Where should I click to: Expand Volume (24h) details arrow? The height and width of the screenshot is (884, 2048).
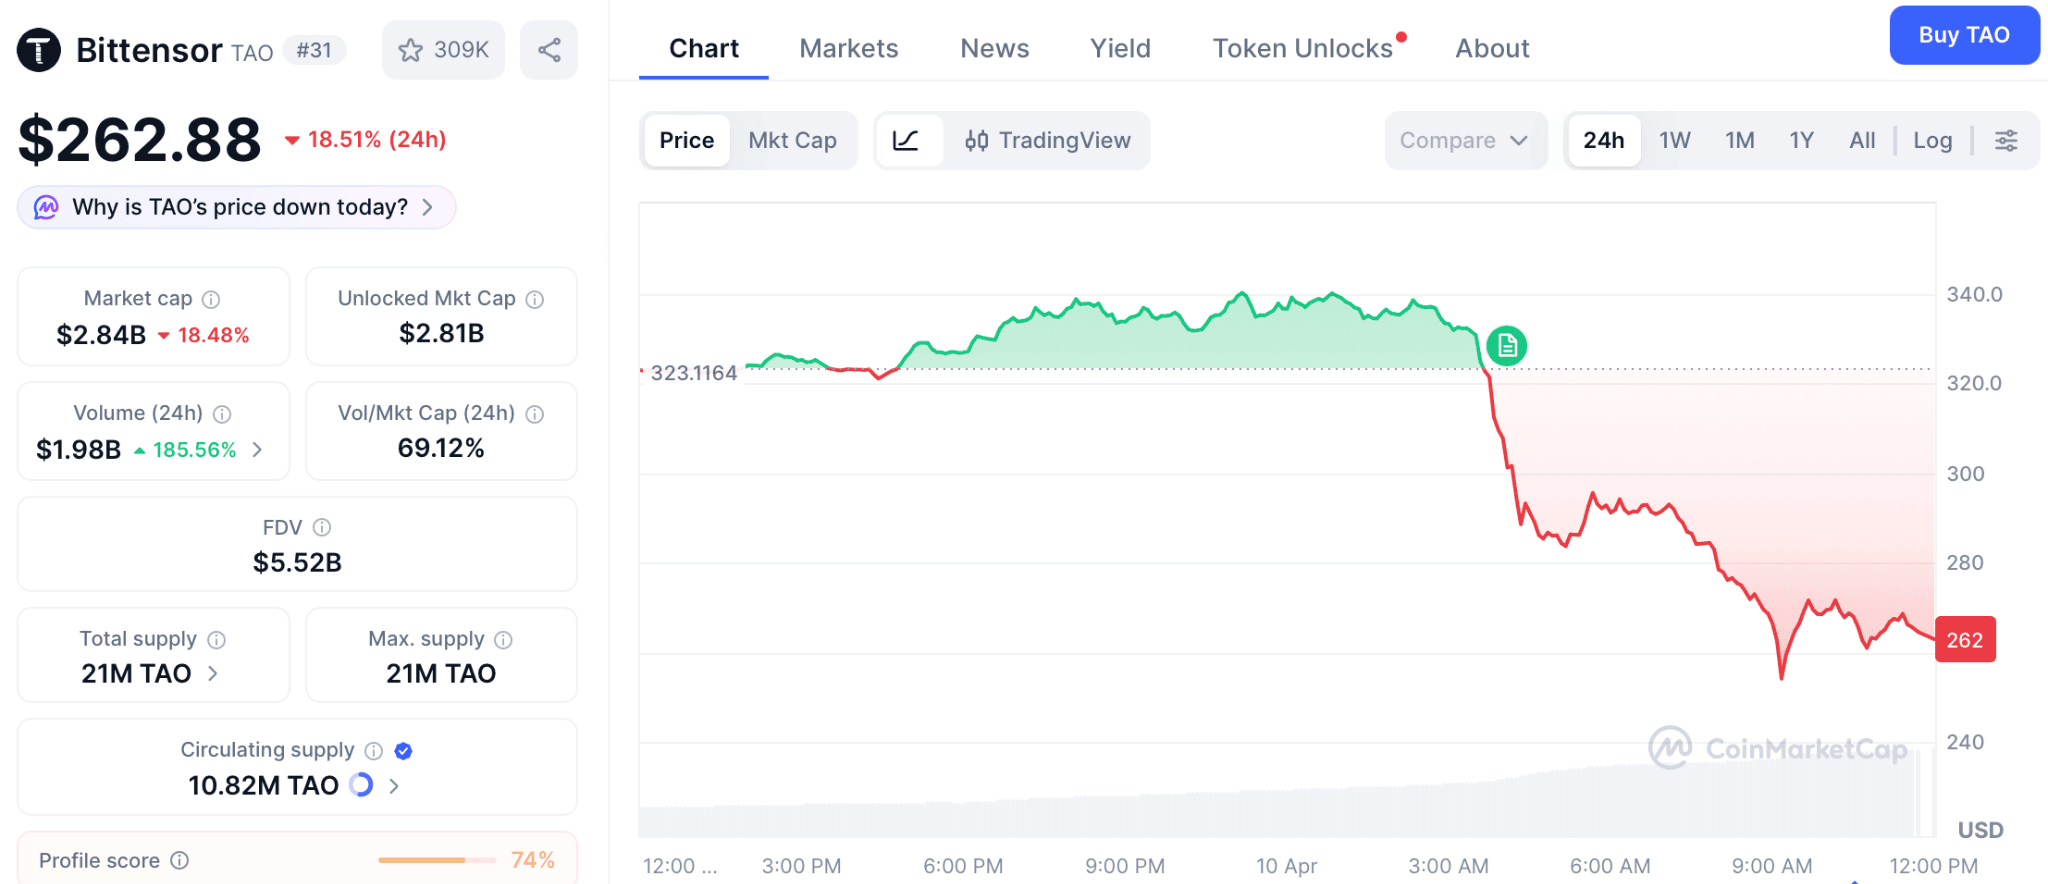point(258,450)
